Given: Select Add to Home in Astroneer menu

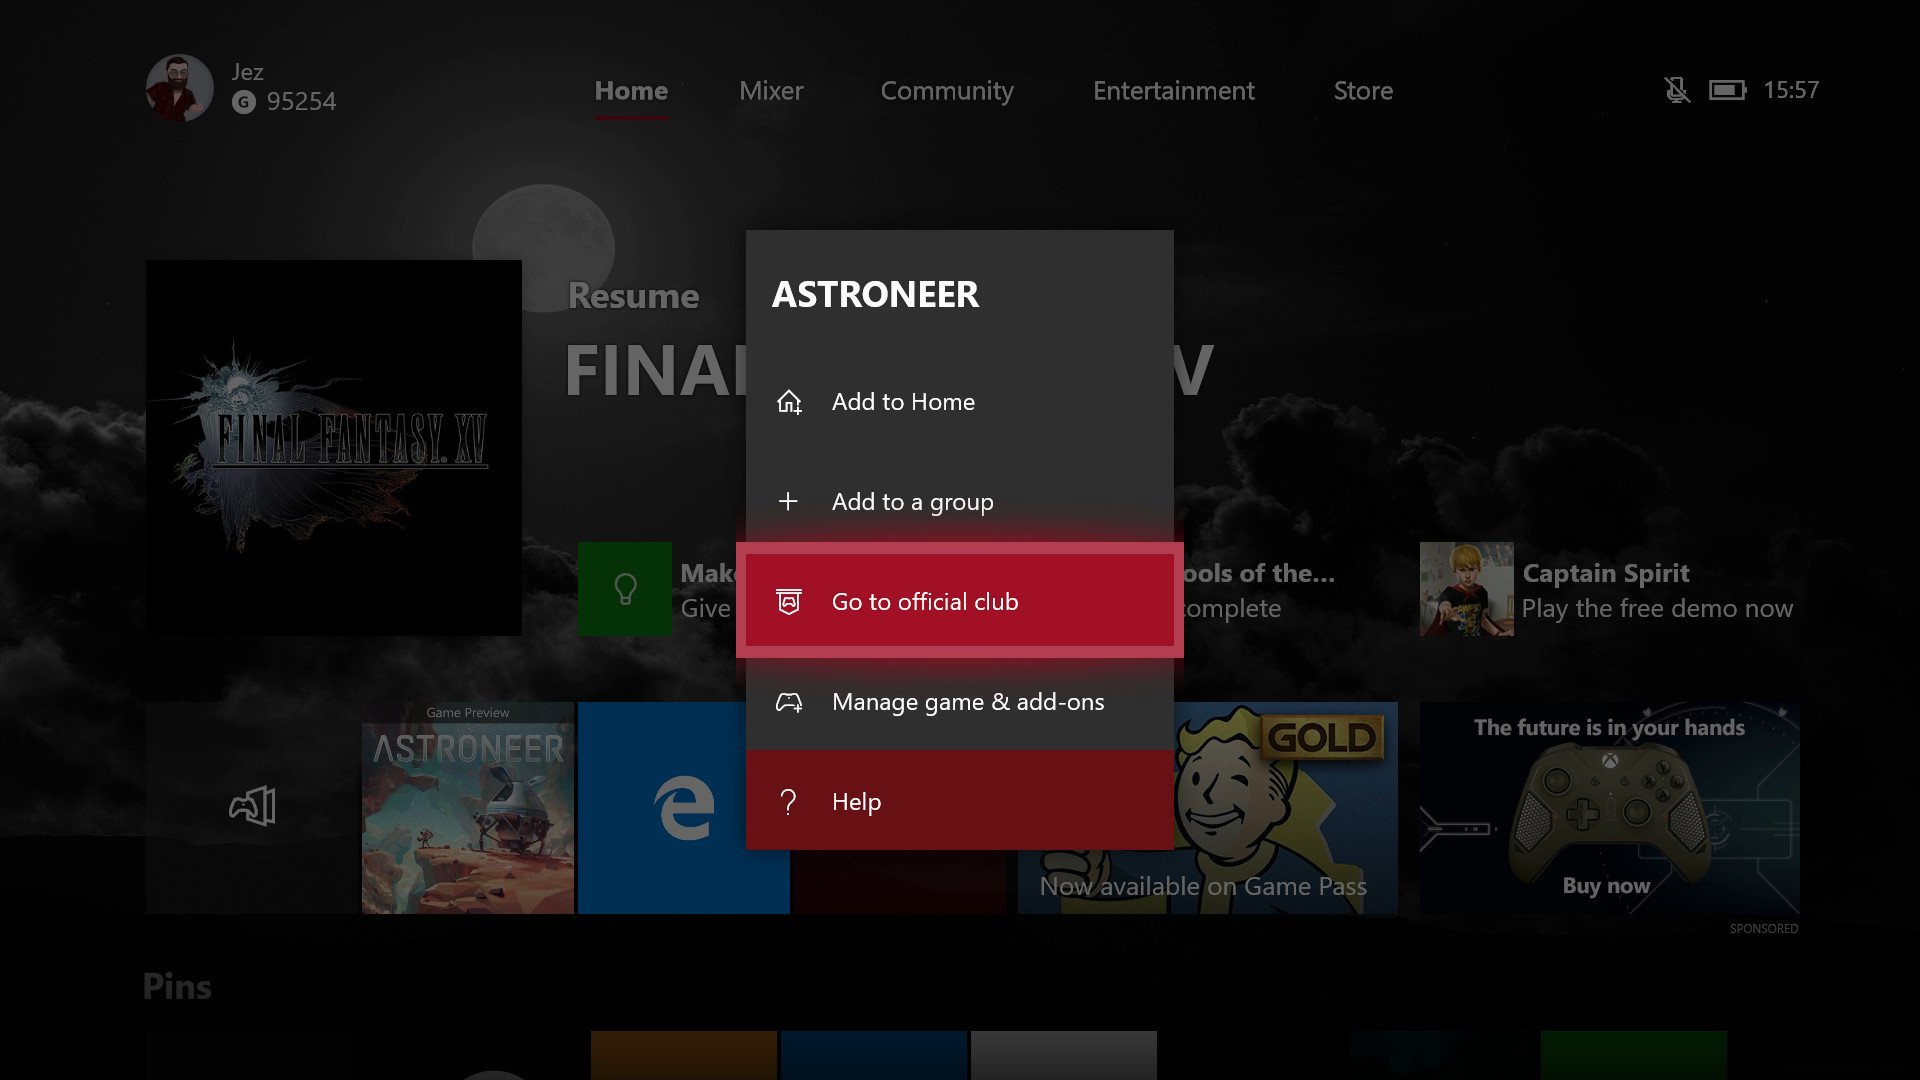Looking at the screenshot, I should click(960, 402).
